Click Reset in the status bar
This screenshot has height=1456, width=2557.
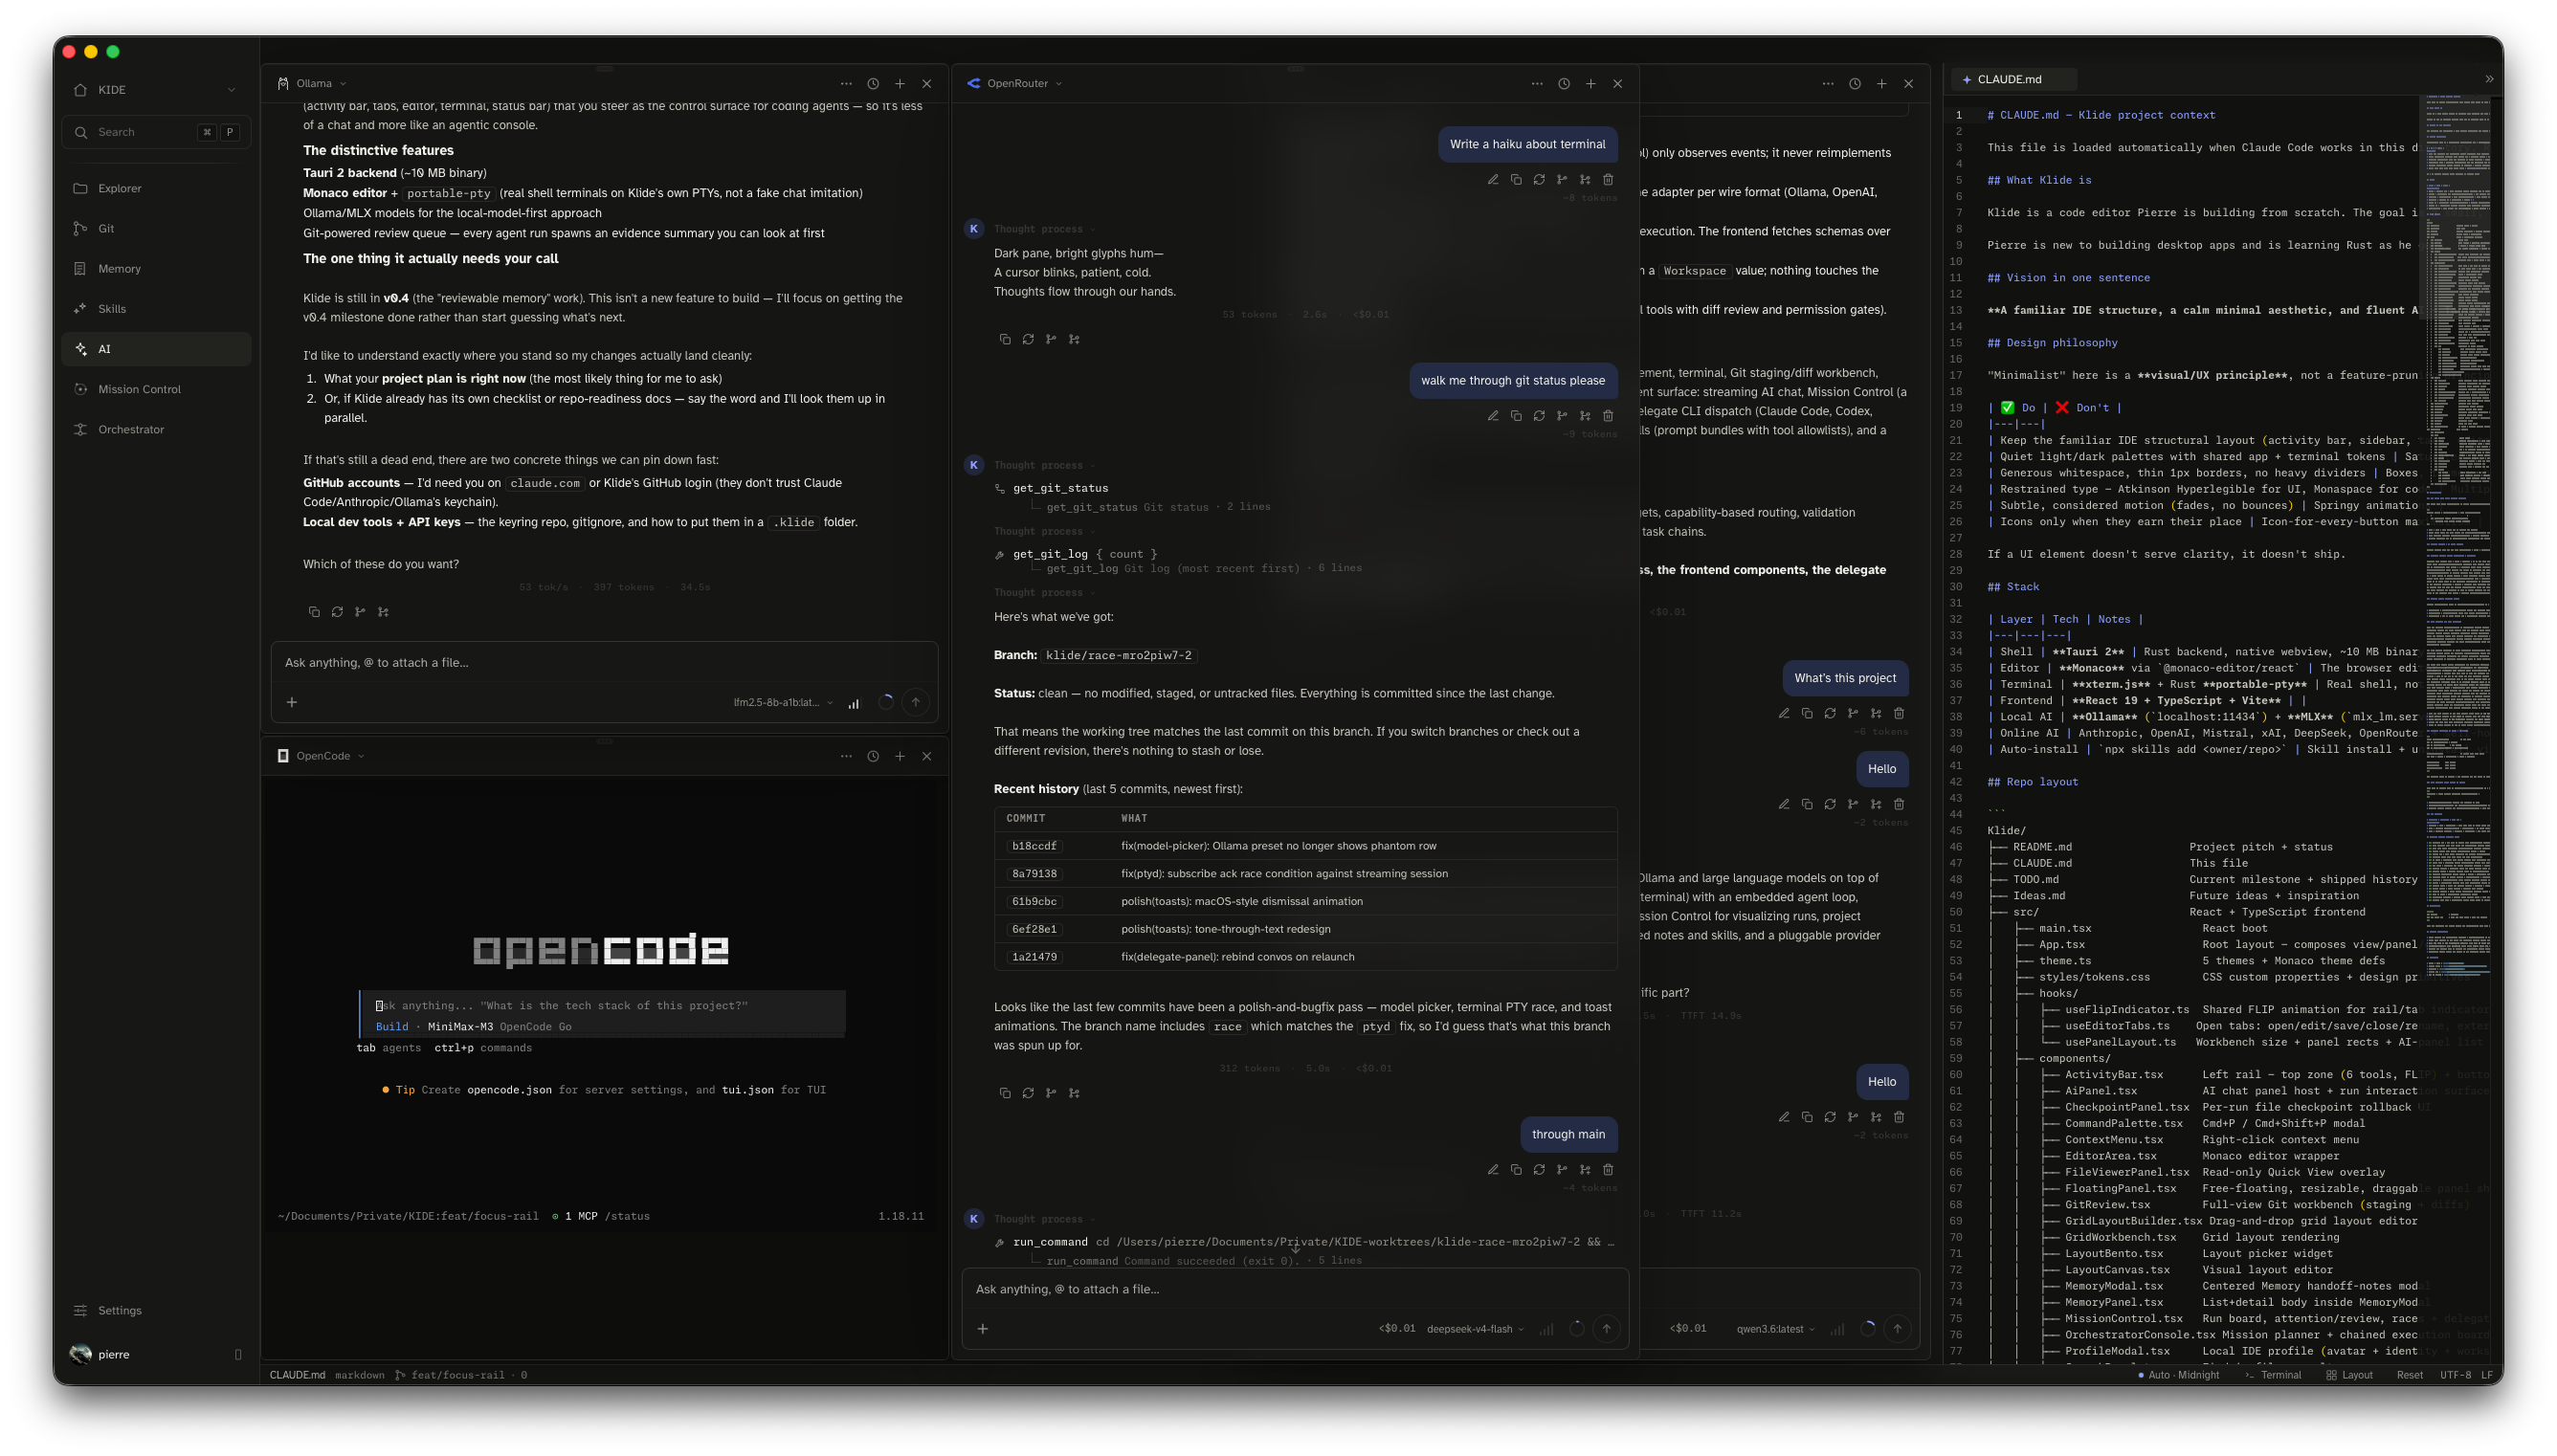click(x=2409, y=1375)
